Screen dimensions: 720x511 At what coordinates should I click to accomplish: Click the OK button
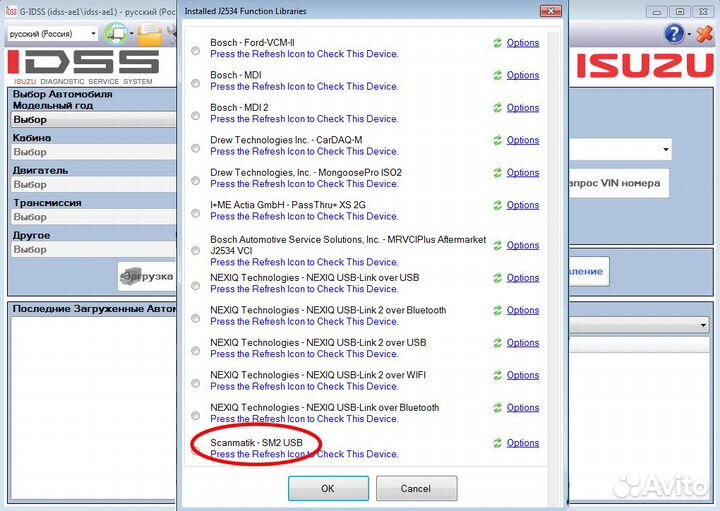pyautogui.click(x=328, y=488)
